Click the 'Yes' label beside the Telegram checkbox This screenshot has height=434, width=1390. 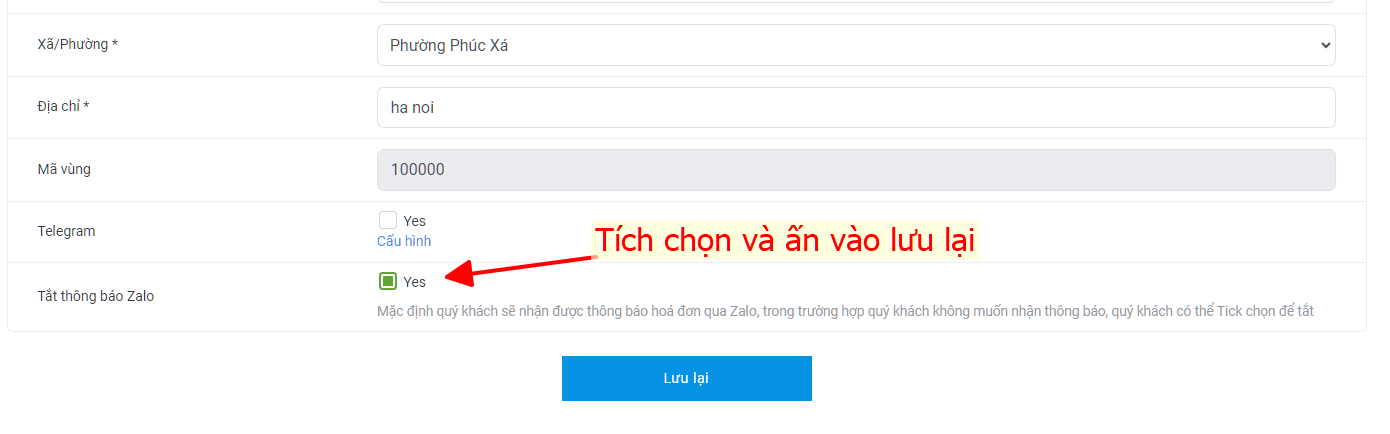(x=414, y=221)
